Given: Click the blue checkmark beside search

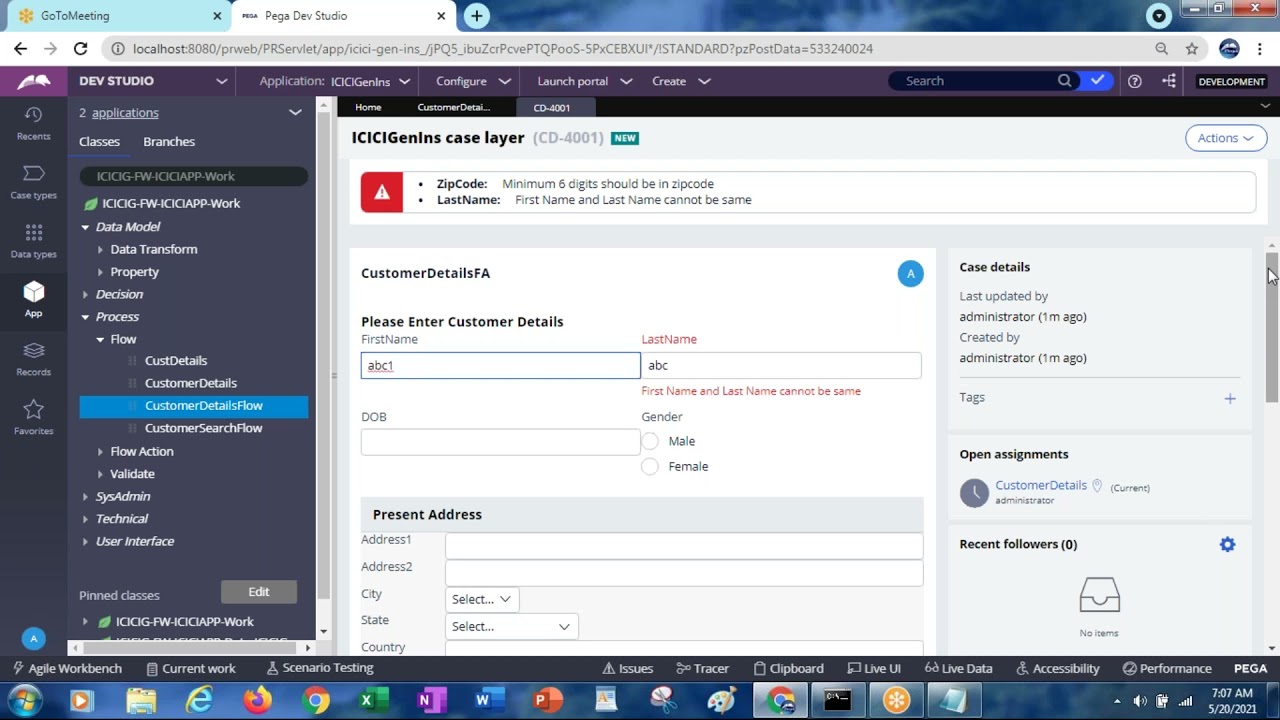Looking at the screenshot, I should click(x=1097, y=80).
